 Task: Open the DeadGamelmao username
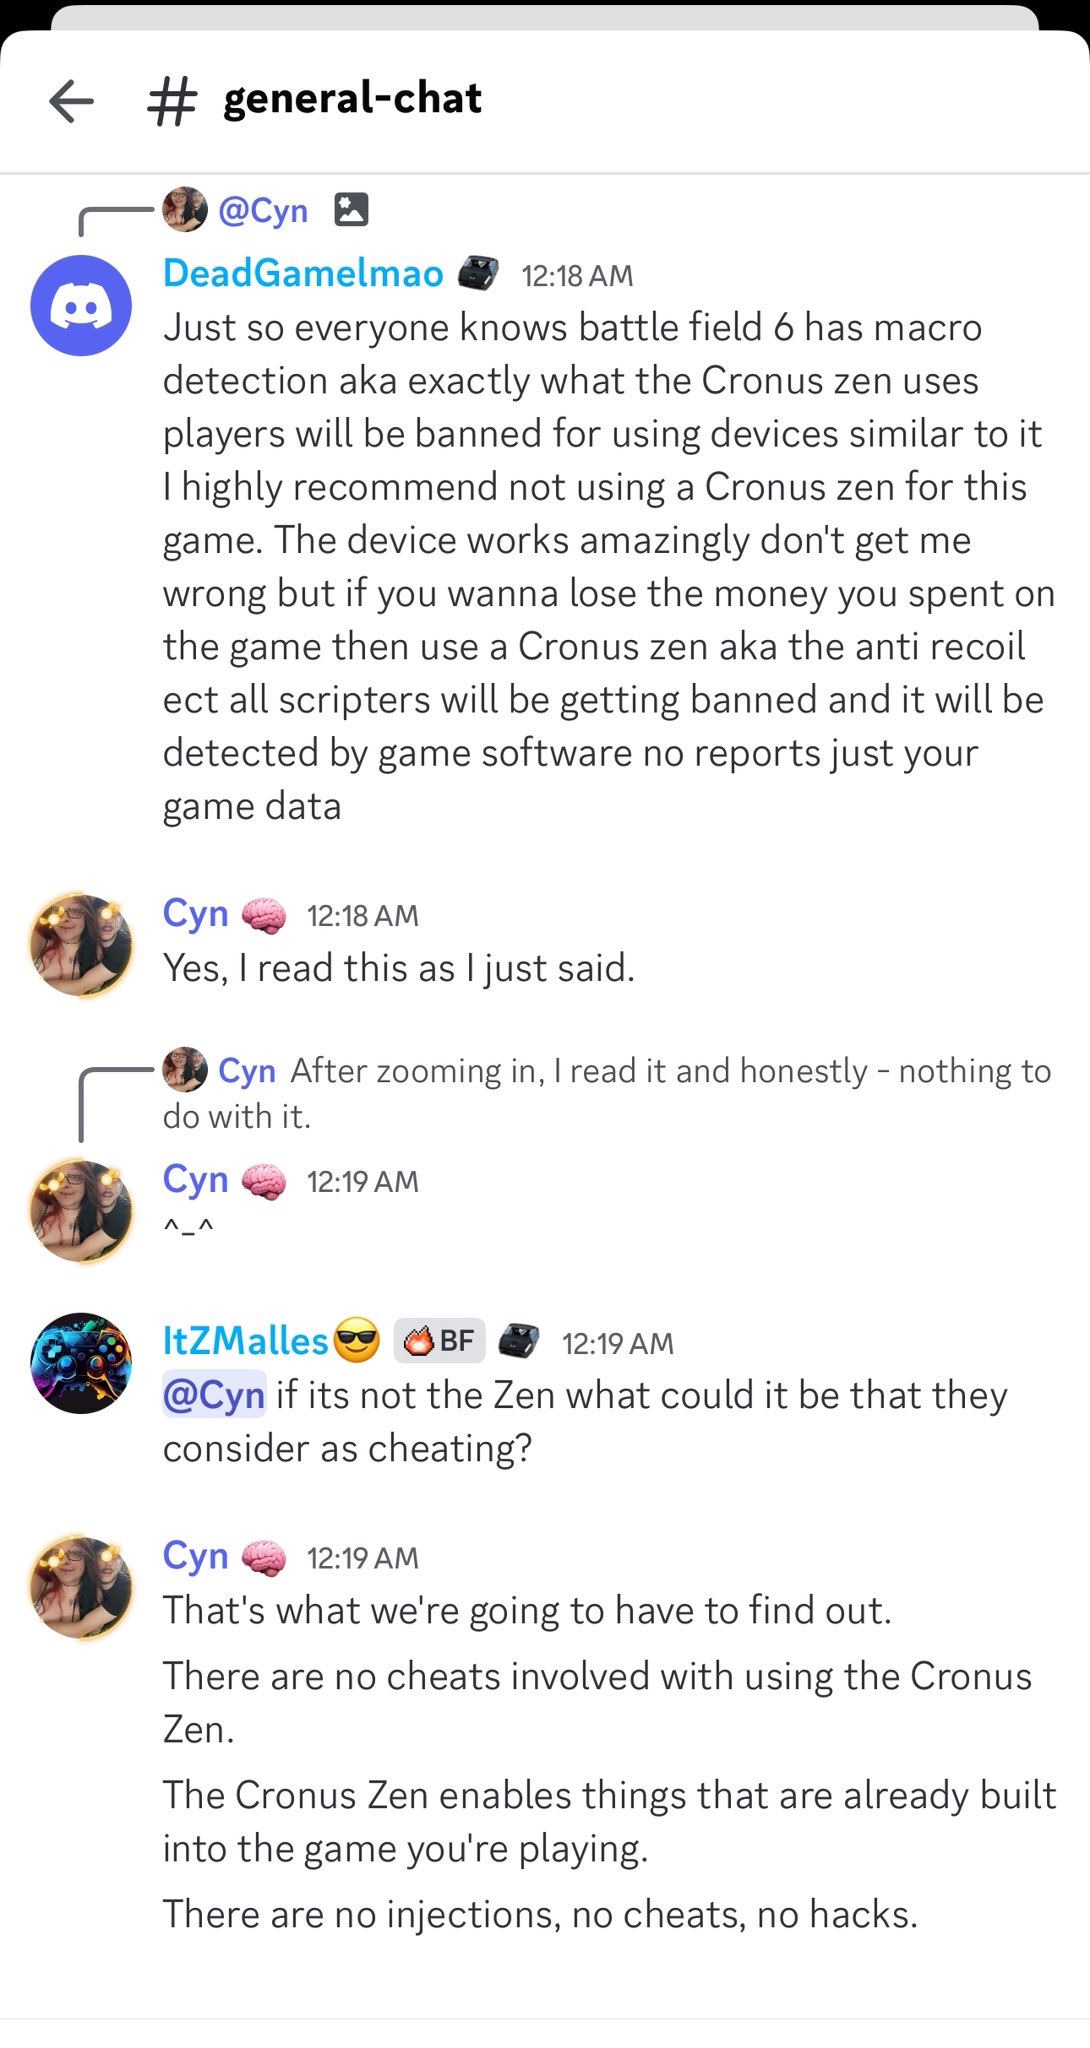point(303,273)
